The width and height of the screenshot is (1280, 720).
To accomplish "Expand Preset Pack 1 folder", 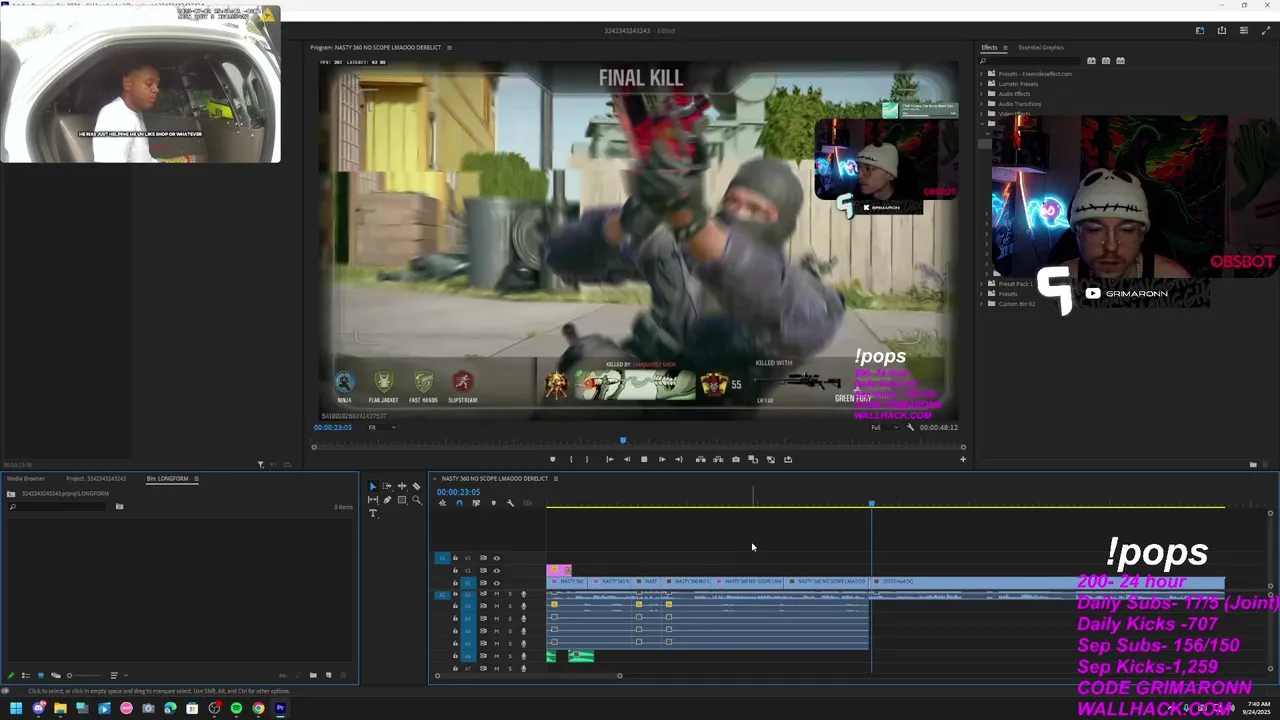I will click(981, 284).
